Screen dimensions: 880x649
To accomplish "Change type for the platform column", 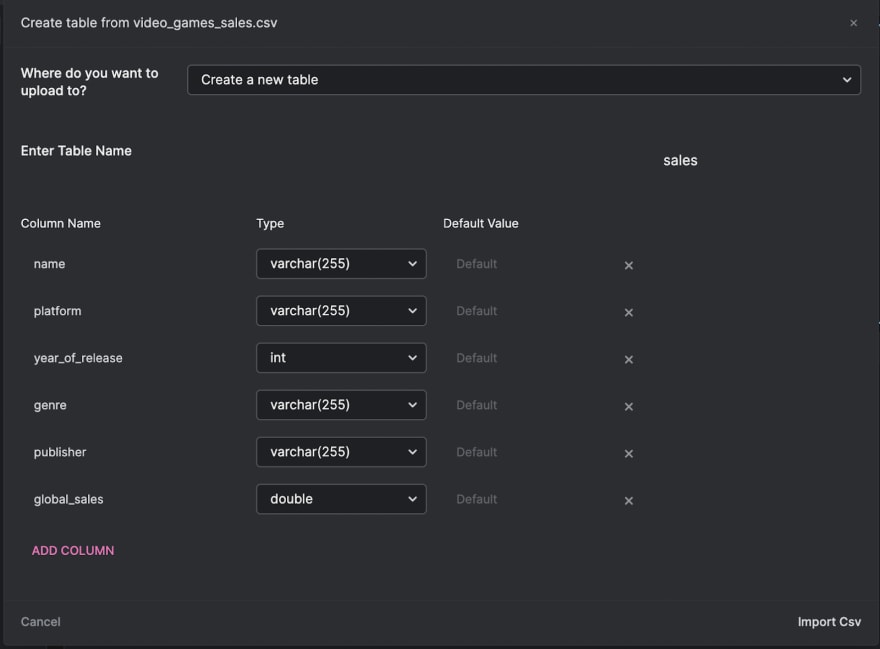I will tap(341, 311).
